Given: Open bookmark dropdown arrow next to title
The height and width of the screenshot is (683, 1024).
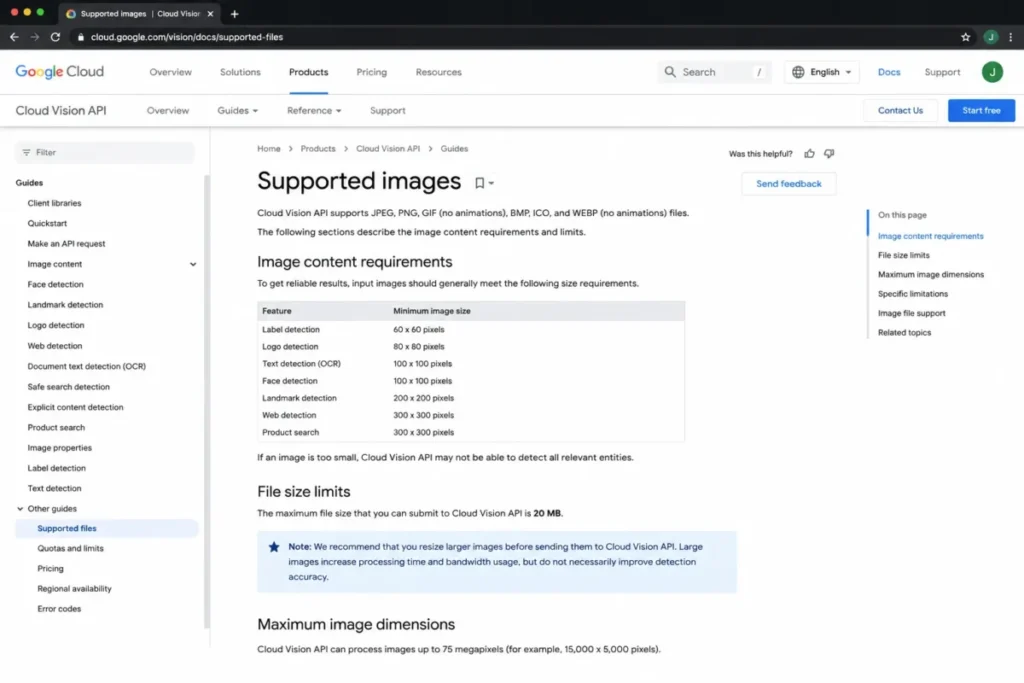Looking at the screenshot, I should 491,183.
